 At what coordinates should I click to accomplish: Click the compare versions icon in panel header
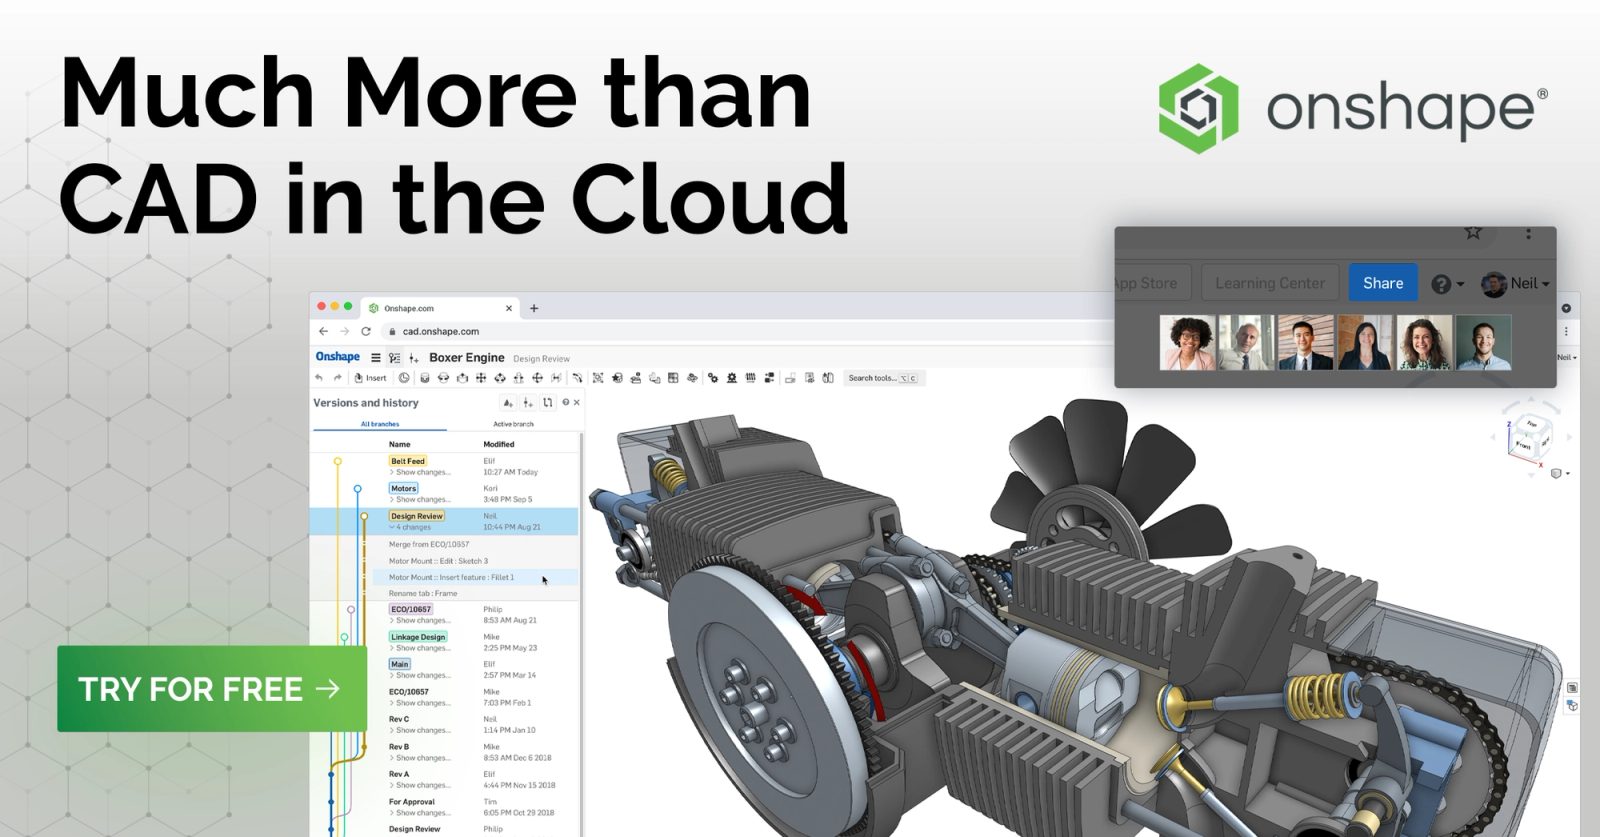[x=547, y=403]
